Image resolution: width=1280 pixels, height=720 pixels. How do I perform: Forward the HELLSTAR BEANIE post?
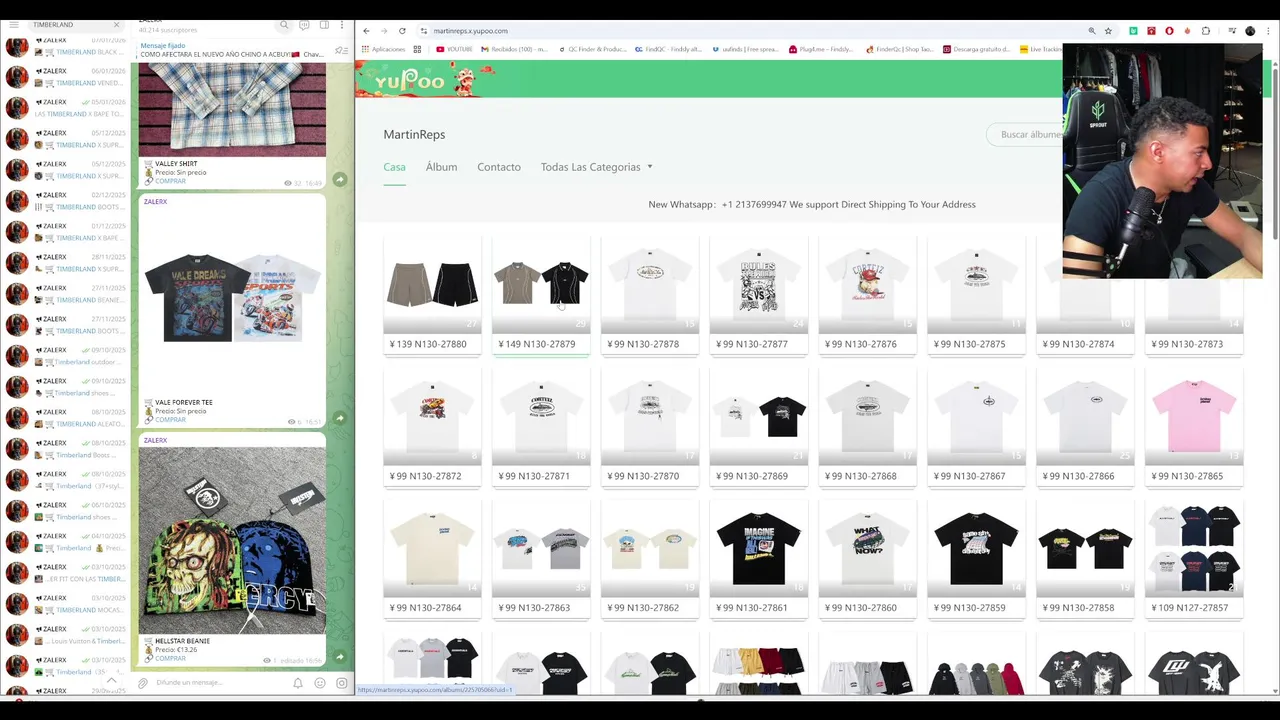pyautogui.click(x=340, y=657)
